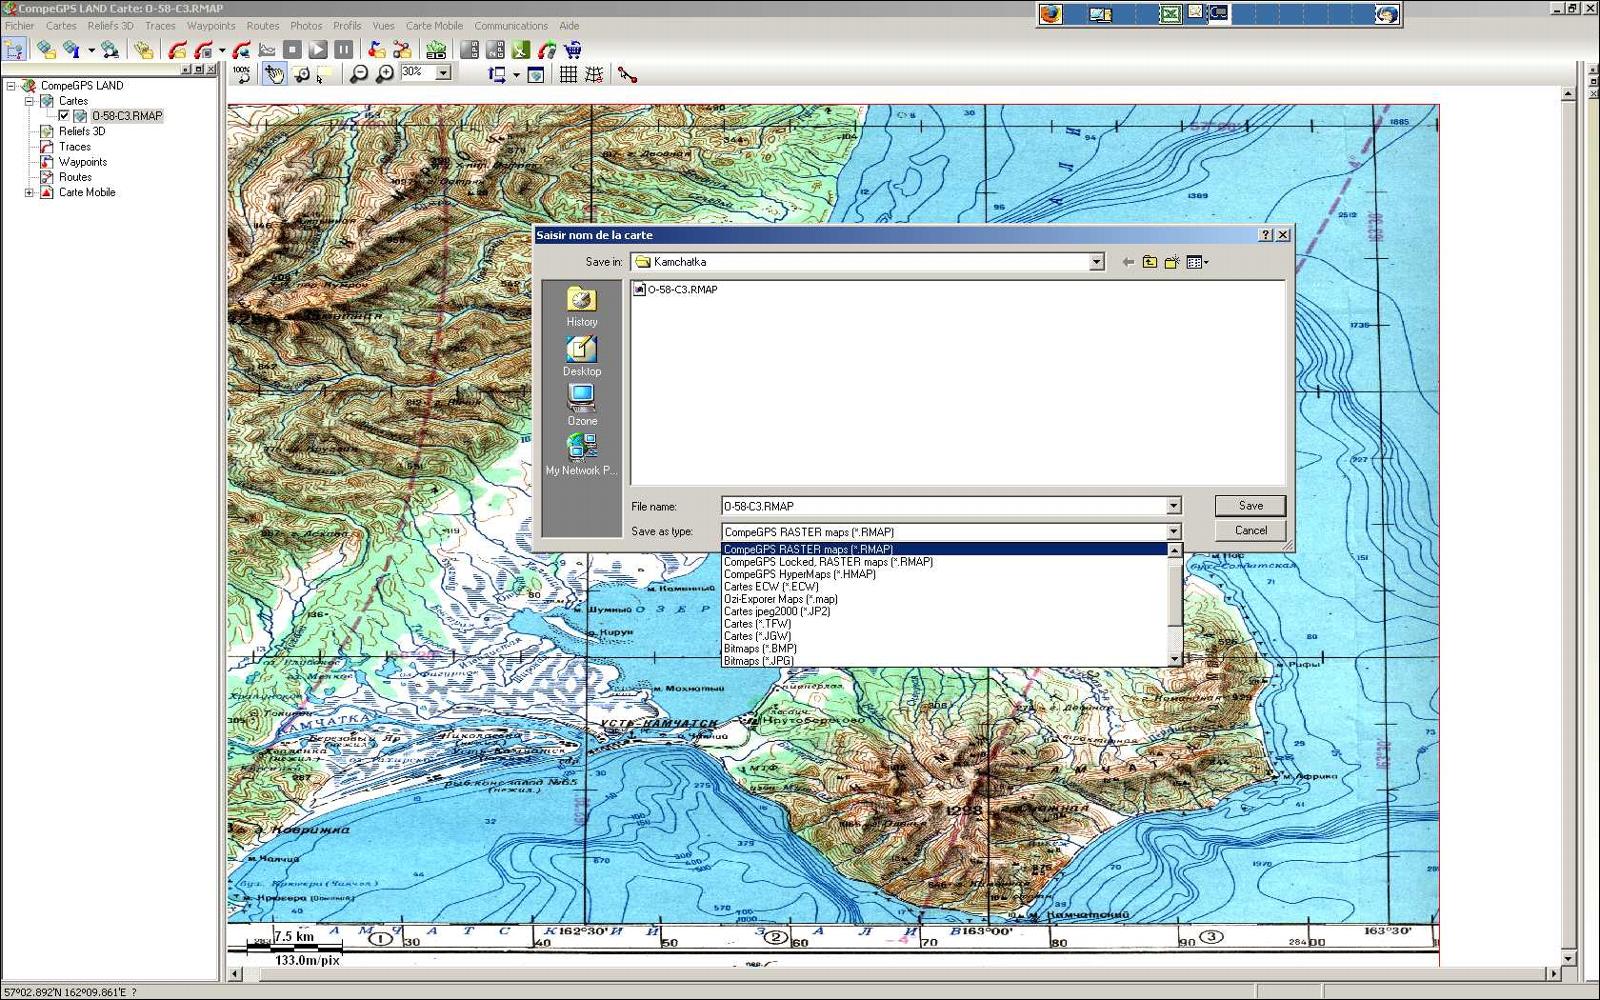Screen dimensions: 1600x1000
Task: Click the track profile graph icon
Action: tap(267, 49)
